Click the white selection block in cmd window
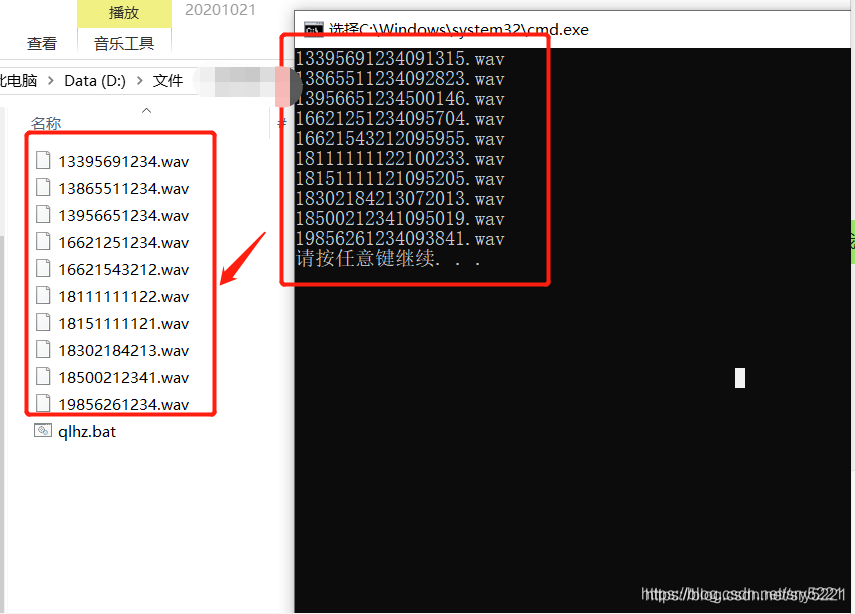Screen dimensions: 855x614 739,378
